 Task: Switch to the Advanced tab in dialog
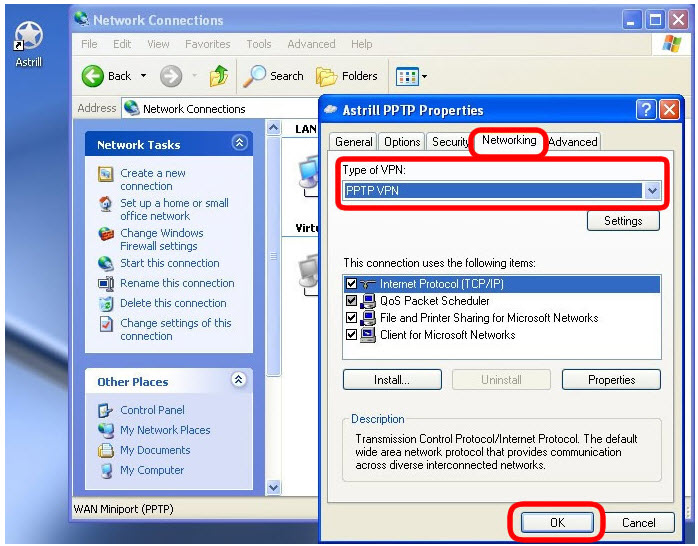click(x=573, y=142)
